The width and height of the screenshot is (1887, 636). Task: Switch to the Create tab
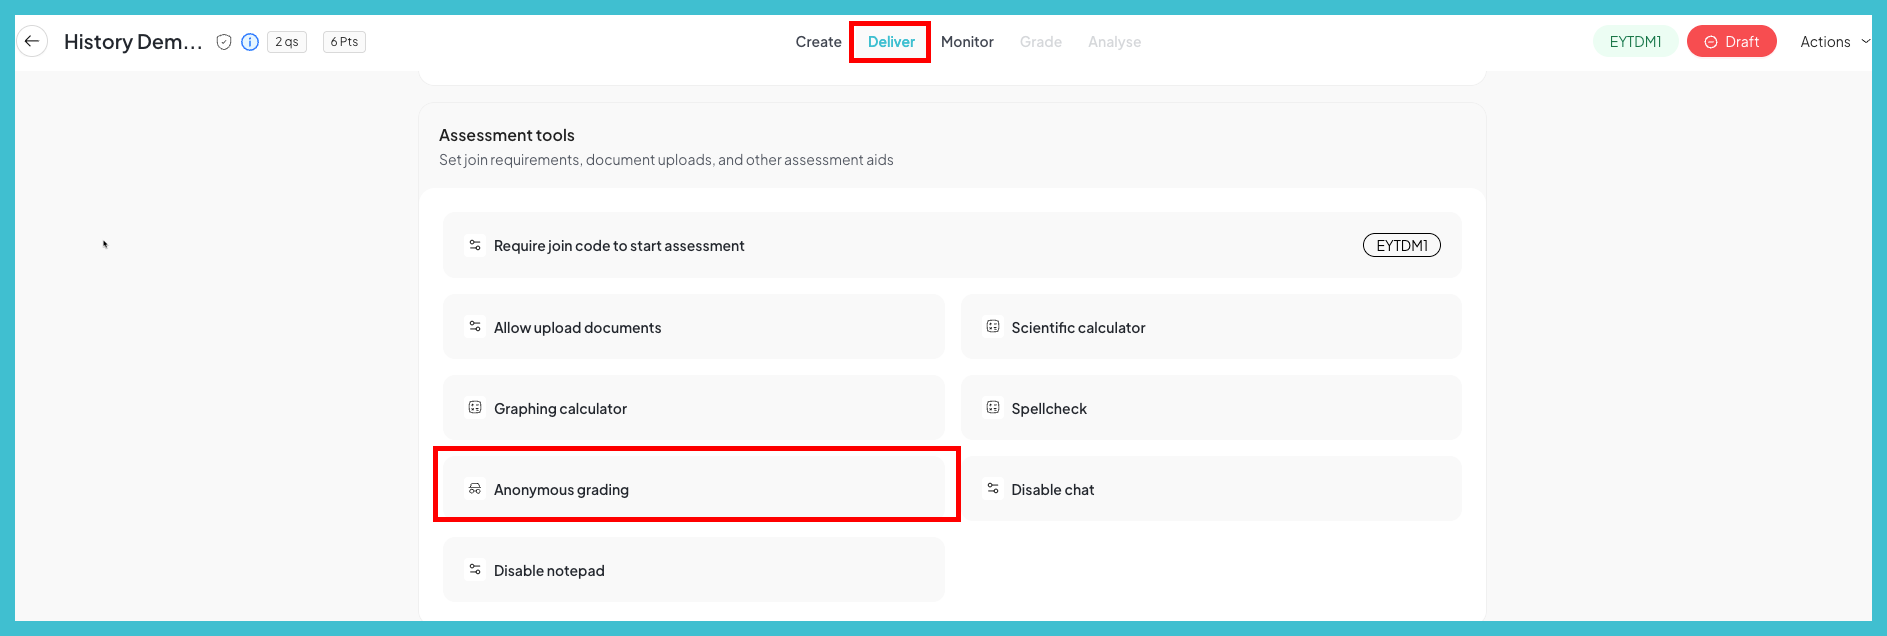pos(818,42)
